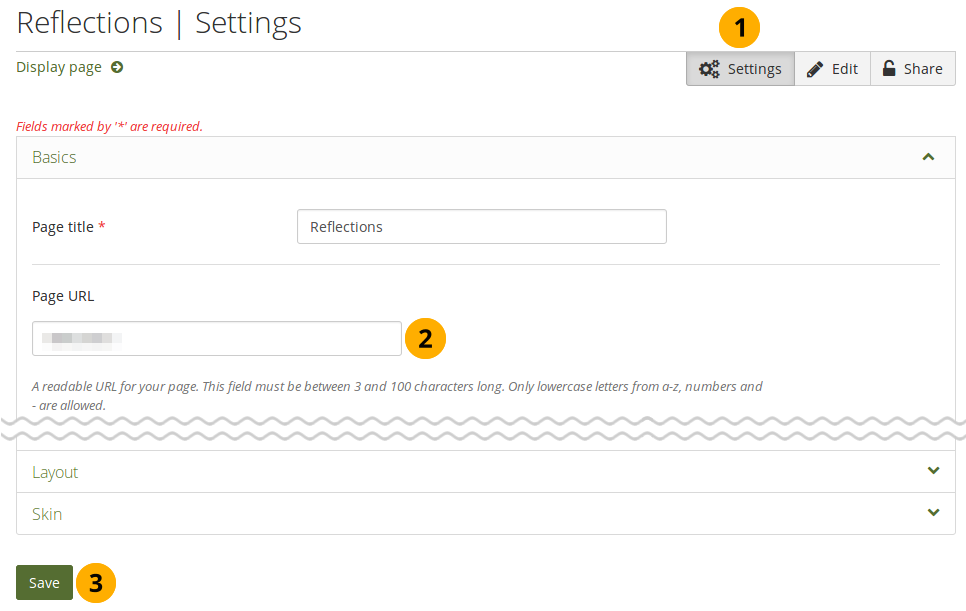Click the Reflections | Settings page heading
The image size is (966, 611).
(x=159, y=23)
